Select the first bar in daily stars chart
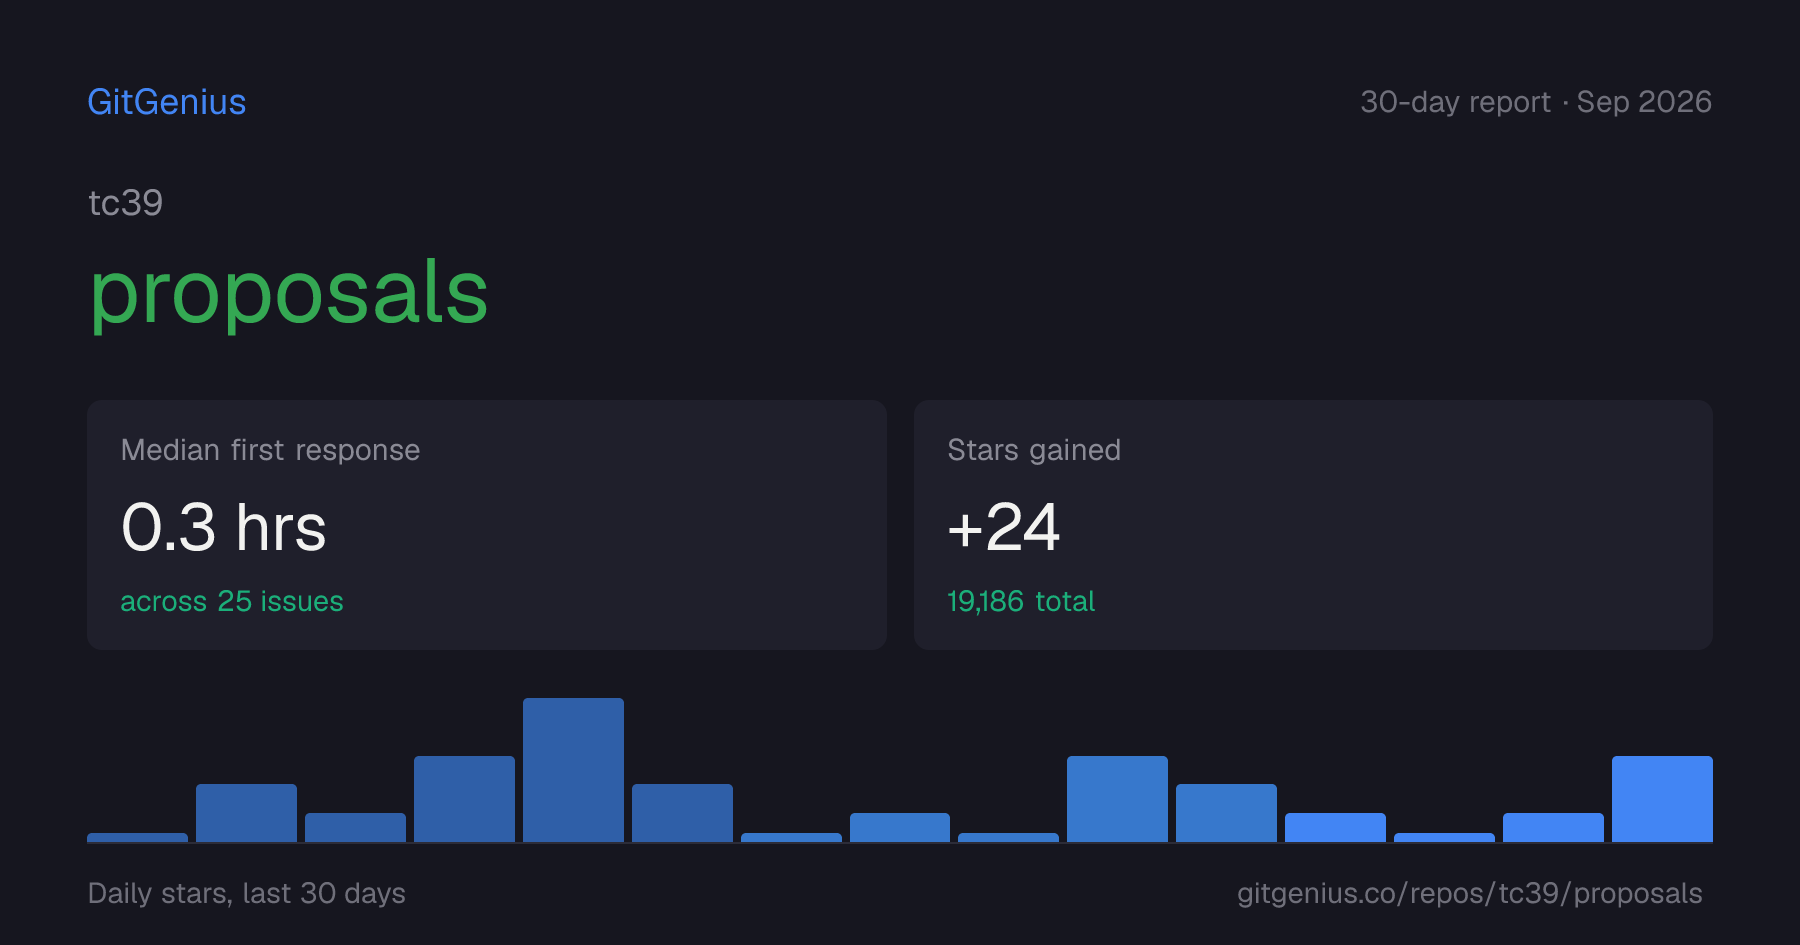The image size is (1800, 945). tap(137, 837)
